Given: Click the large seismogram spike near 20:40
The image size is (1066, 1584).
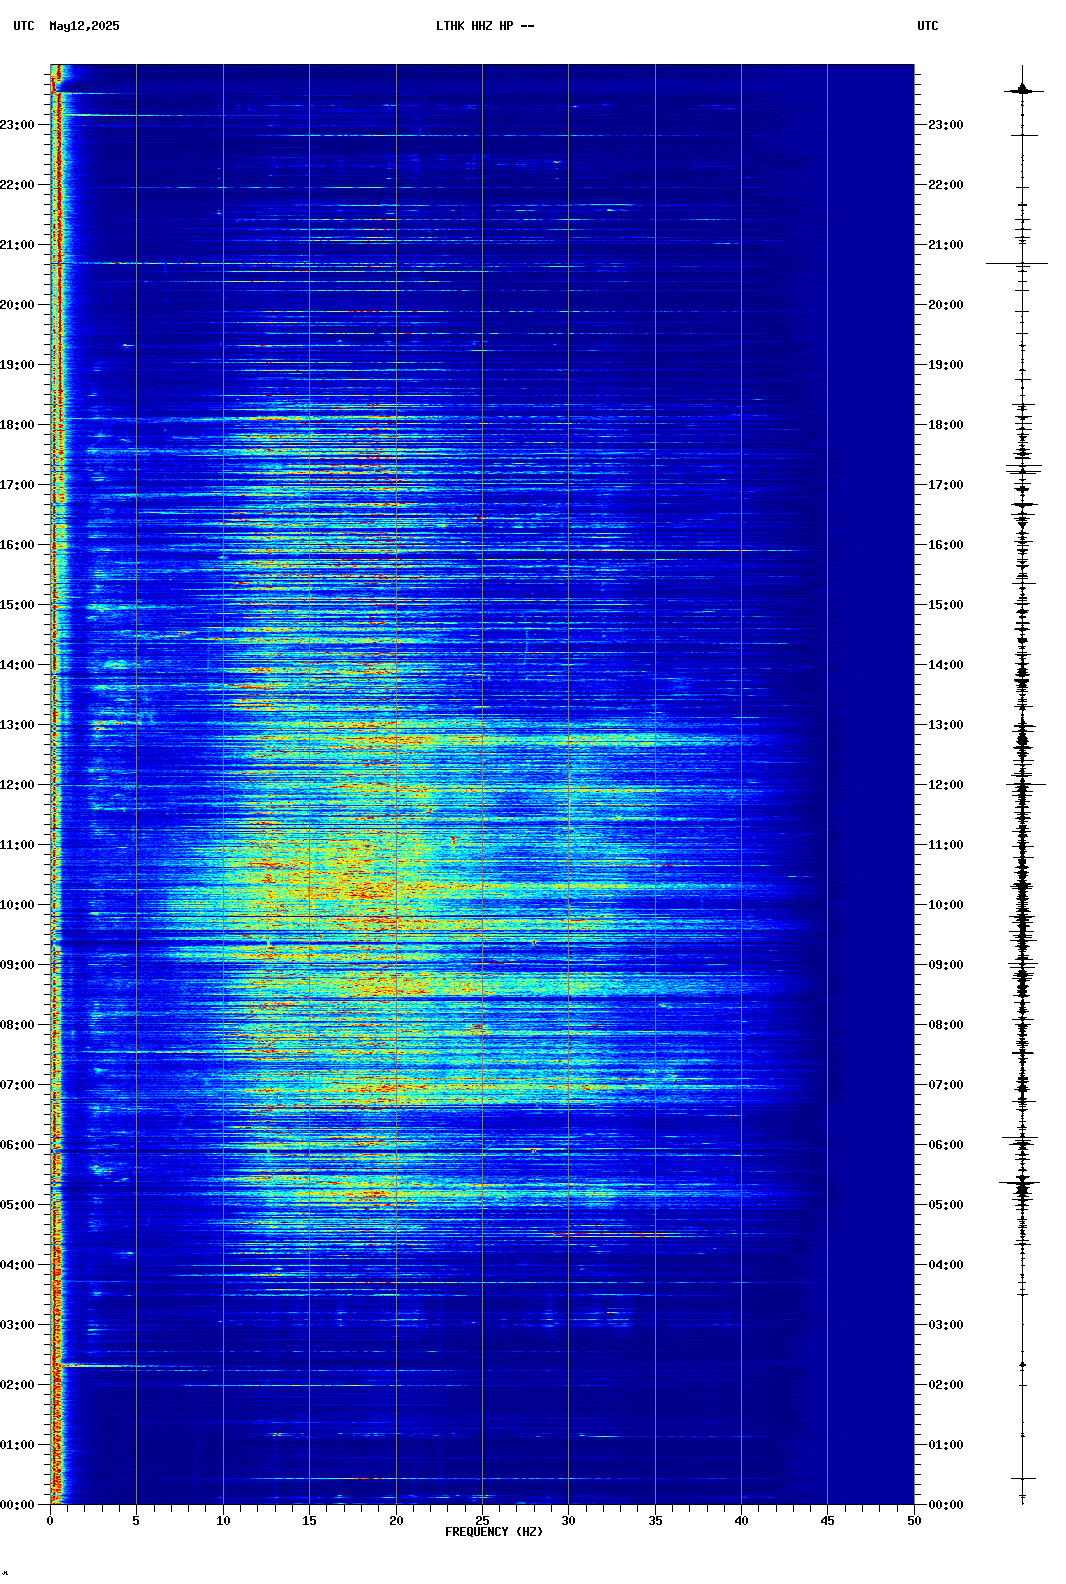Looking at the screenshot, I should [x=1018, y=264].
